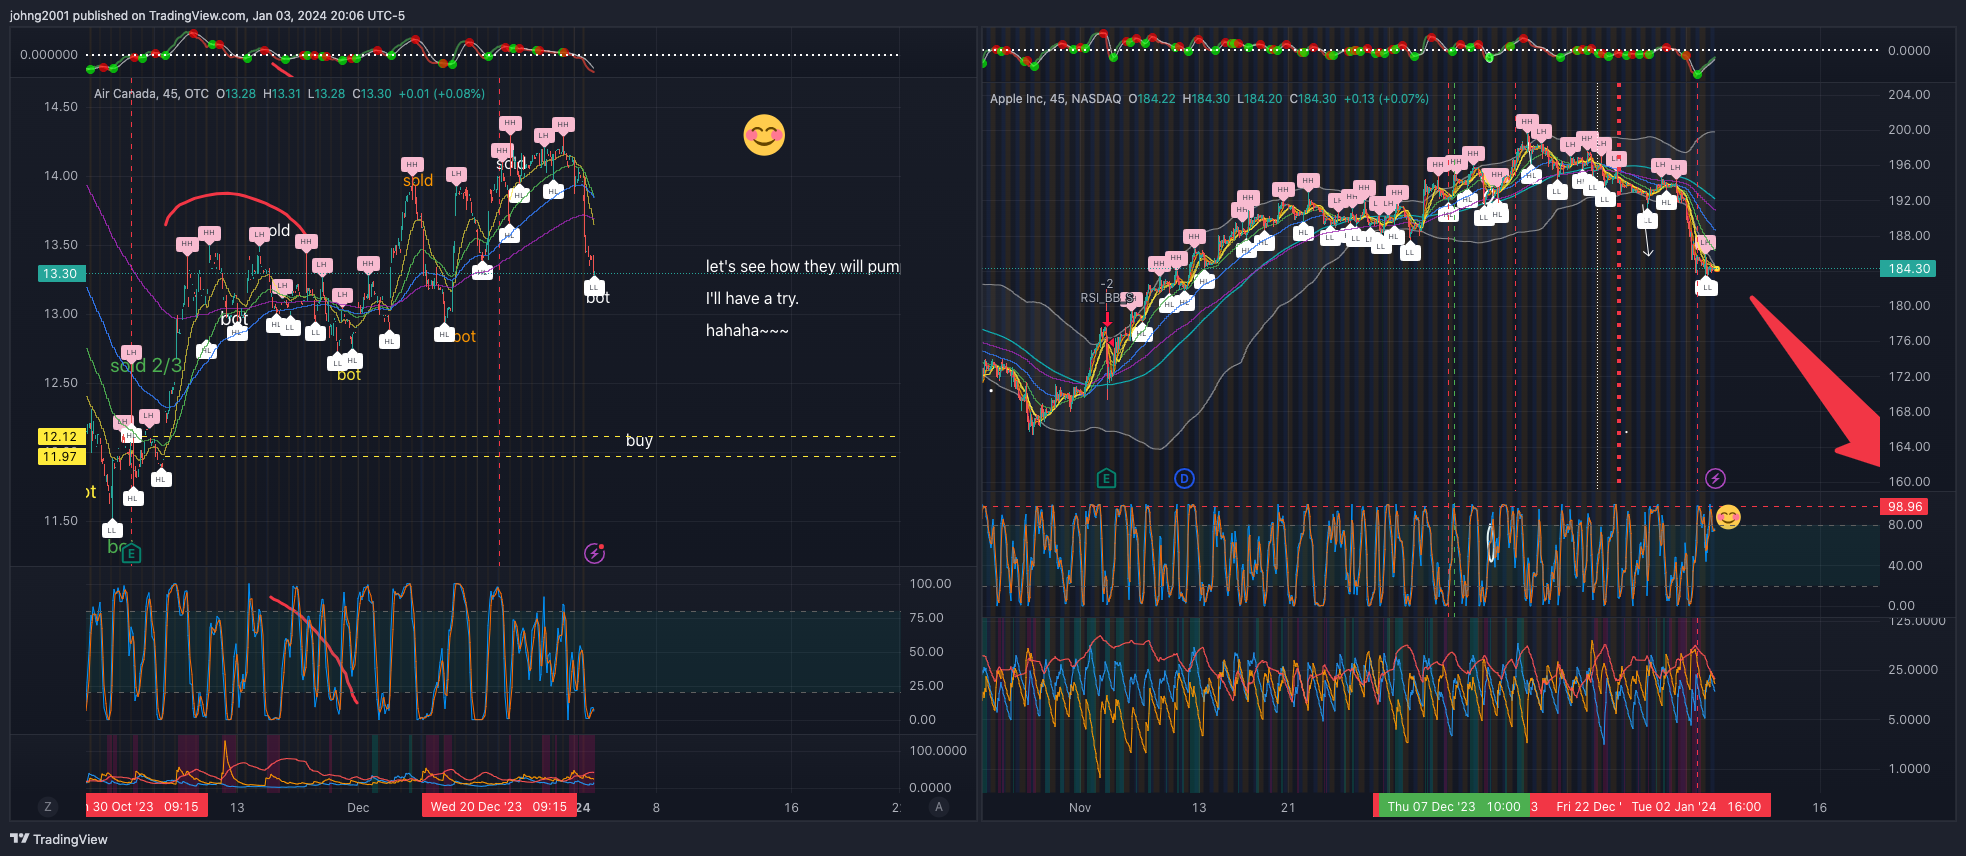Select the '30 Oct '23 09:15' date marker
The width and height of the screenshot is (1966, 856).
point(146,807)
